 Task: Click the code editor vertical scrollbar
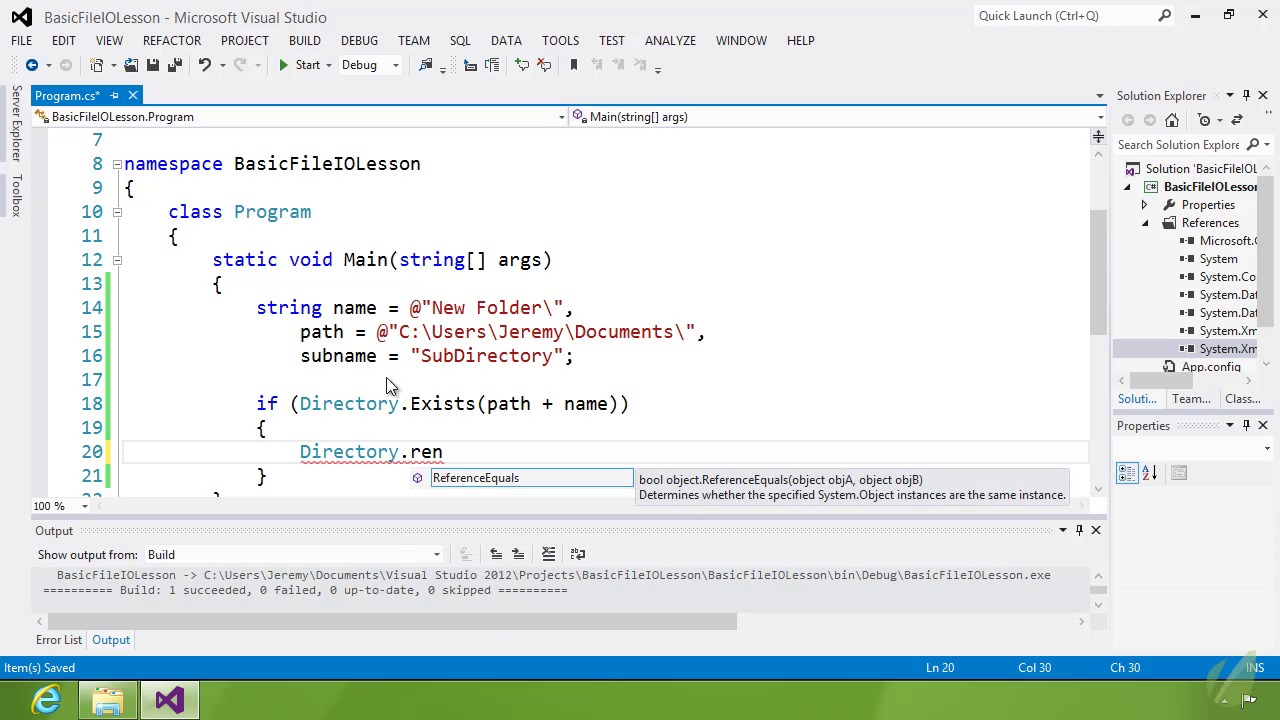point(1098,273)
